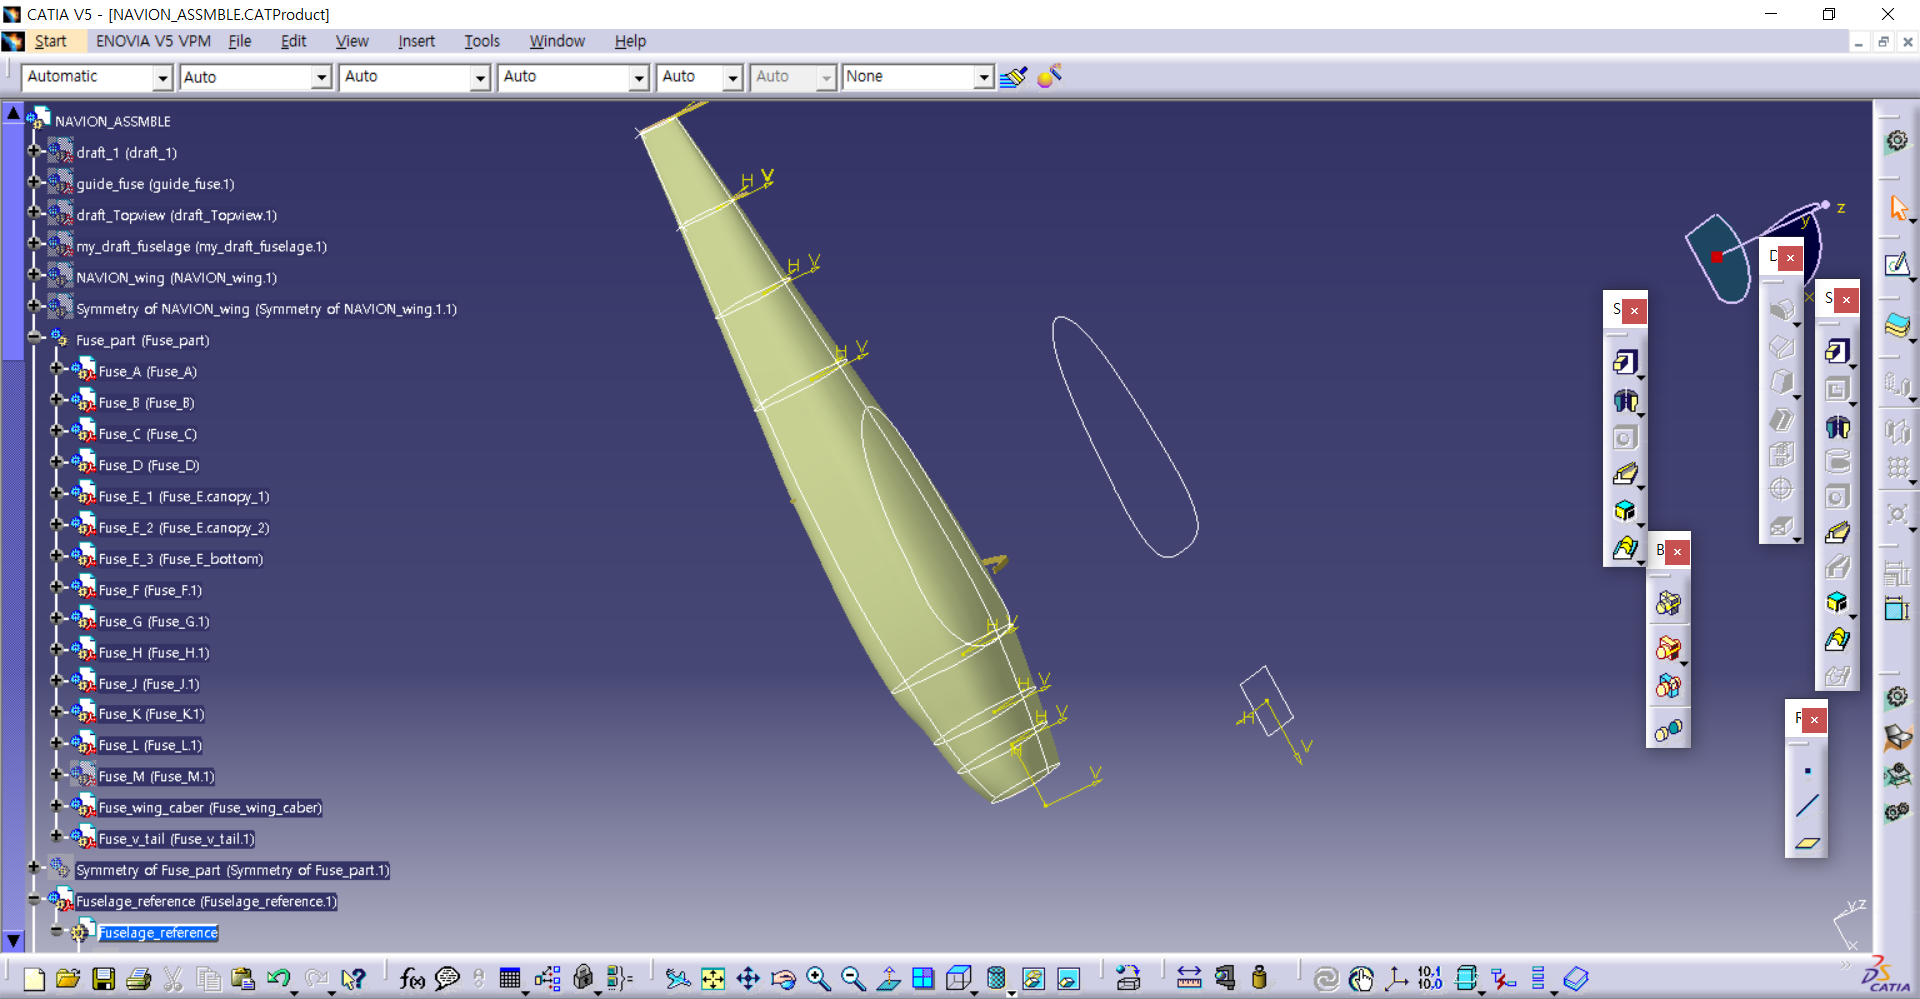Click the Axis System icon
This screenshot has width=1920, height=999.
[x=1396, y=979]
